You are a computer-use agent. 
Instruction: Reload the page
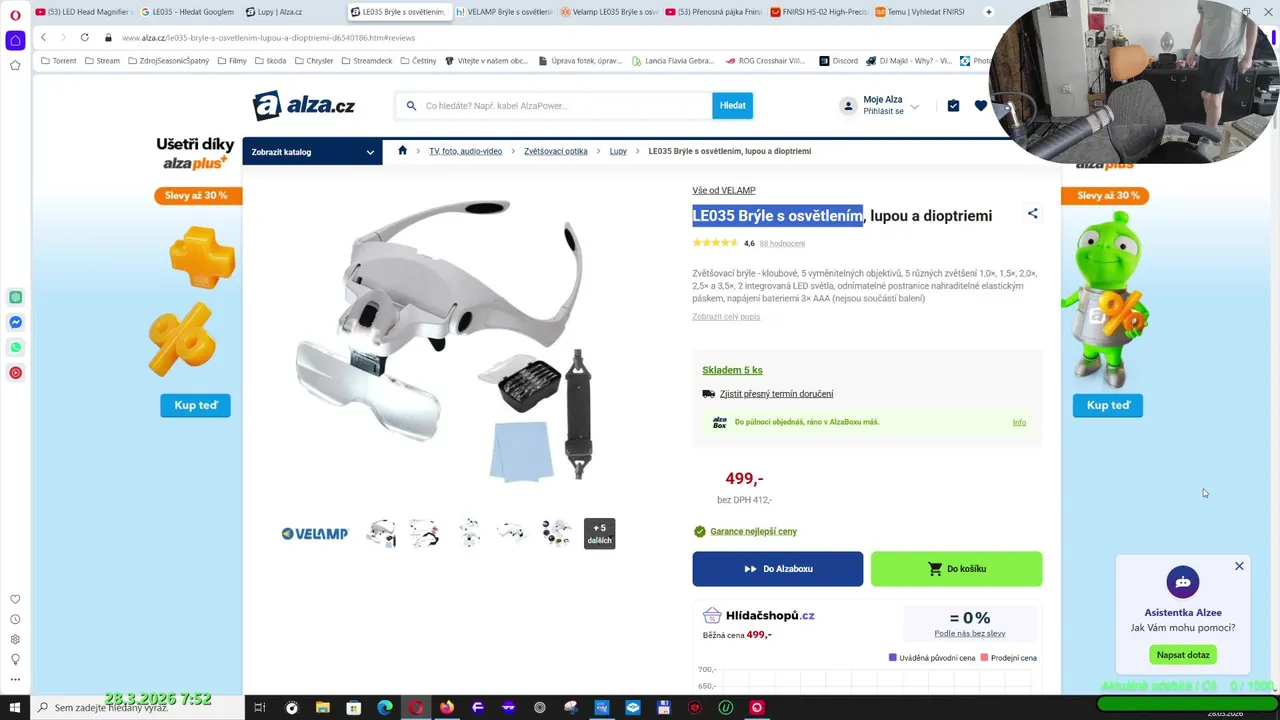84,37
